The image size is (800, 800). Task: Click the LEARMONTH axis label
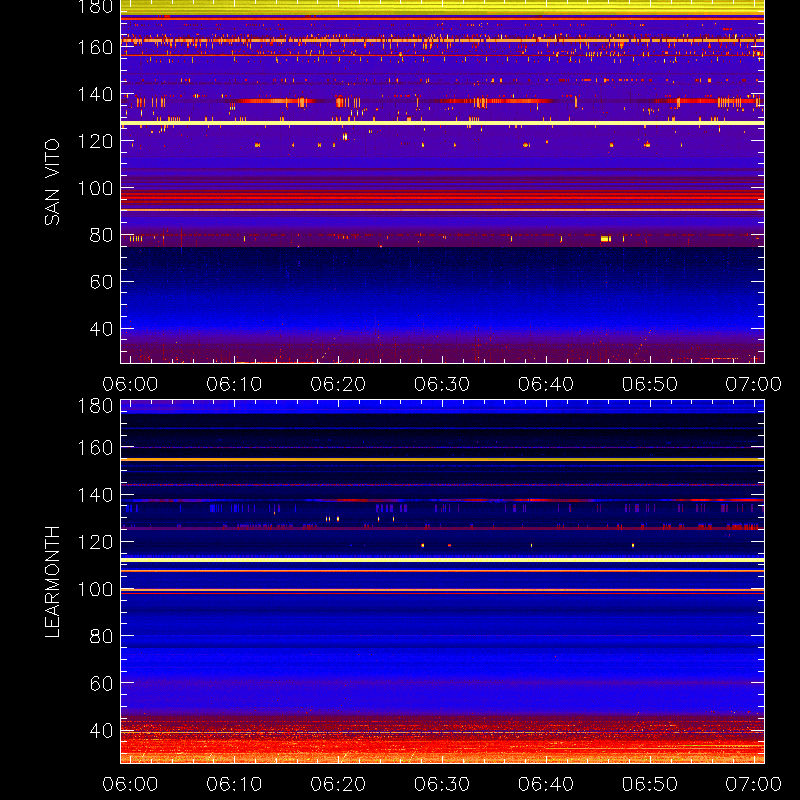(x=52, y=582)
